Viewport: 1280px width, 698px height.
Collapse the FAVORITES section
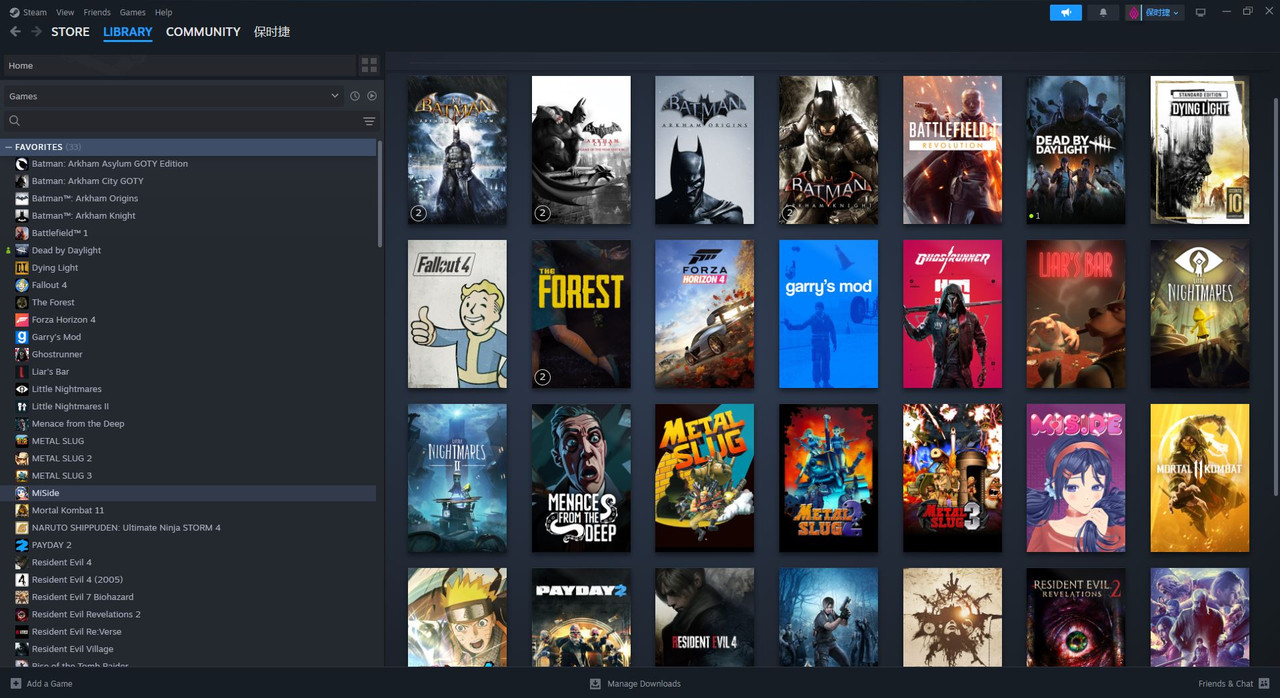pos(9,147)
